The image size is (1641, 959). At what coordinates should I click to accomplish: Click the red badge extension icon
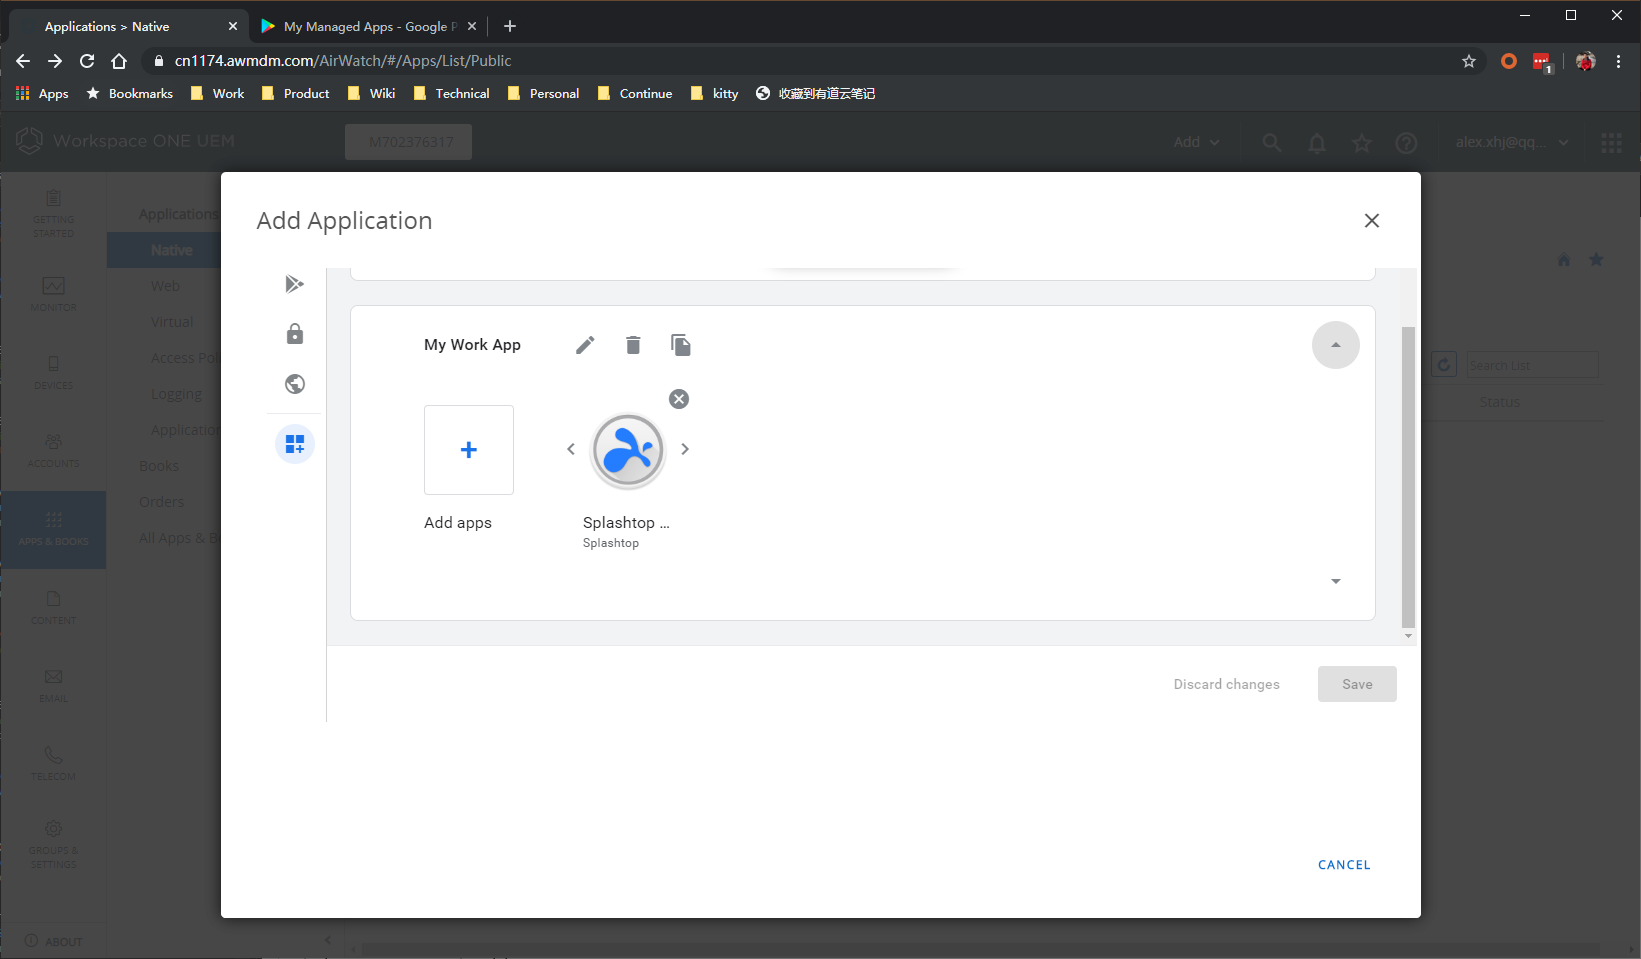coord(1542,62)
